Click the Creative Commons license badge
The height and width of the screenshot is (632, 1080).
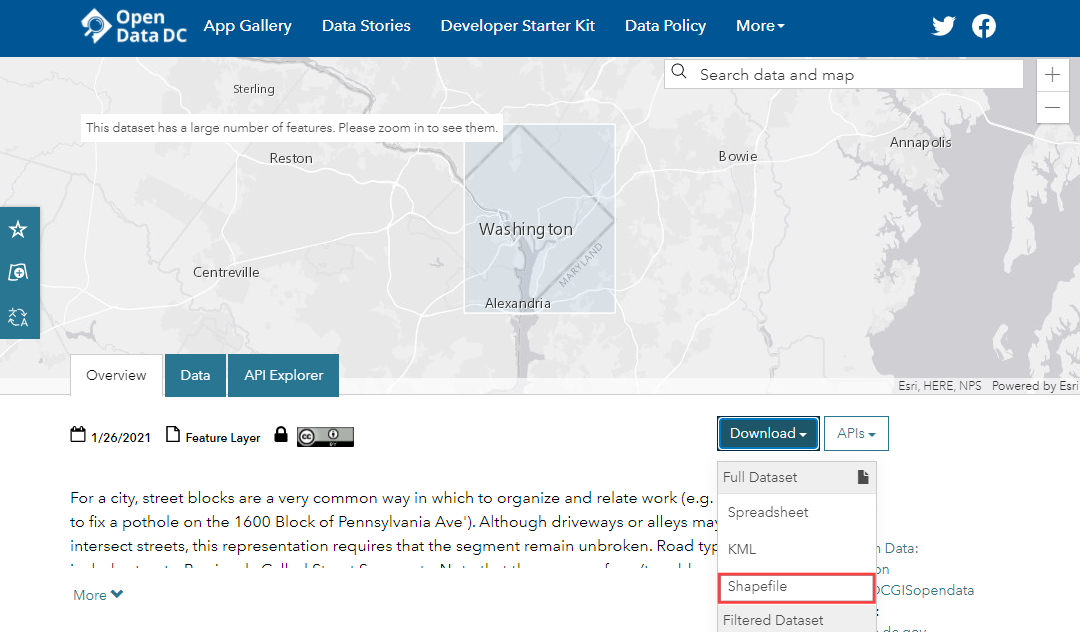click(325, 437)
